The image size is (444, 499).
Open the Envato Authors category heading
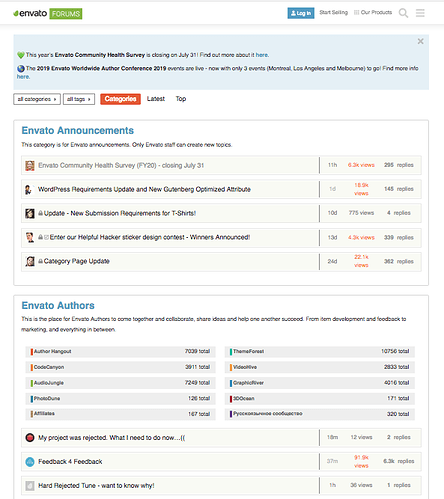[58, 306]
